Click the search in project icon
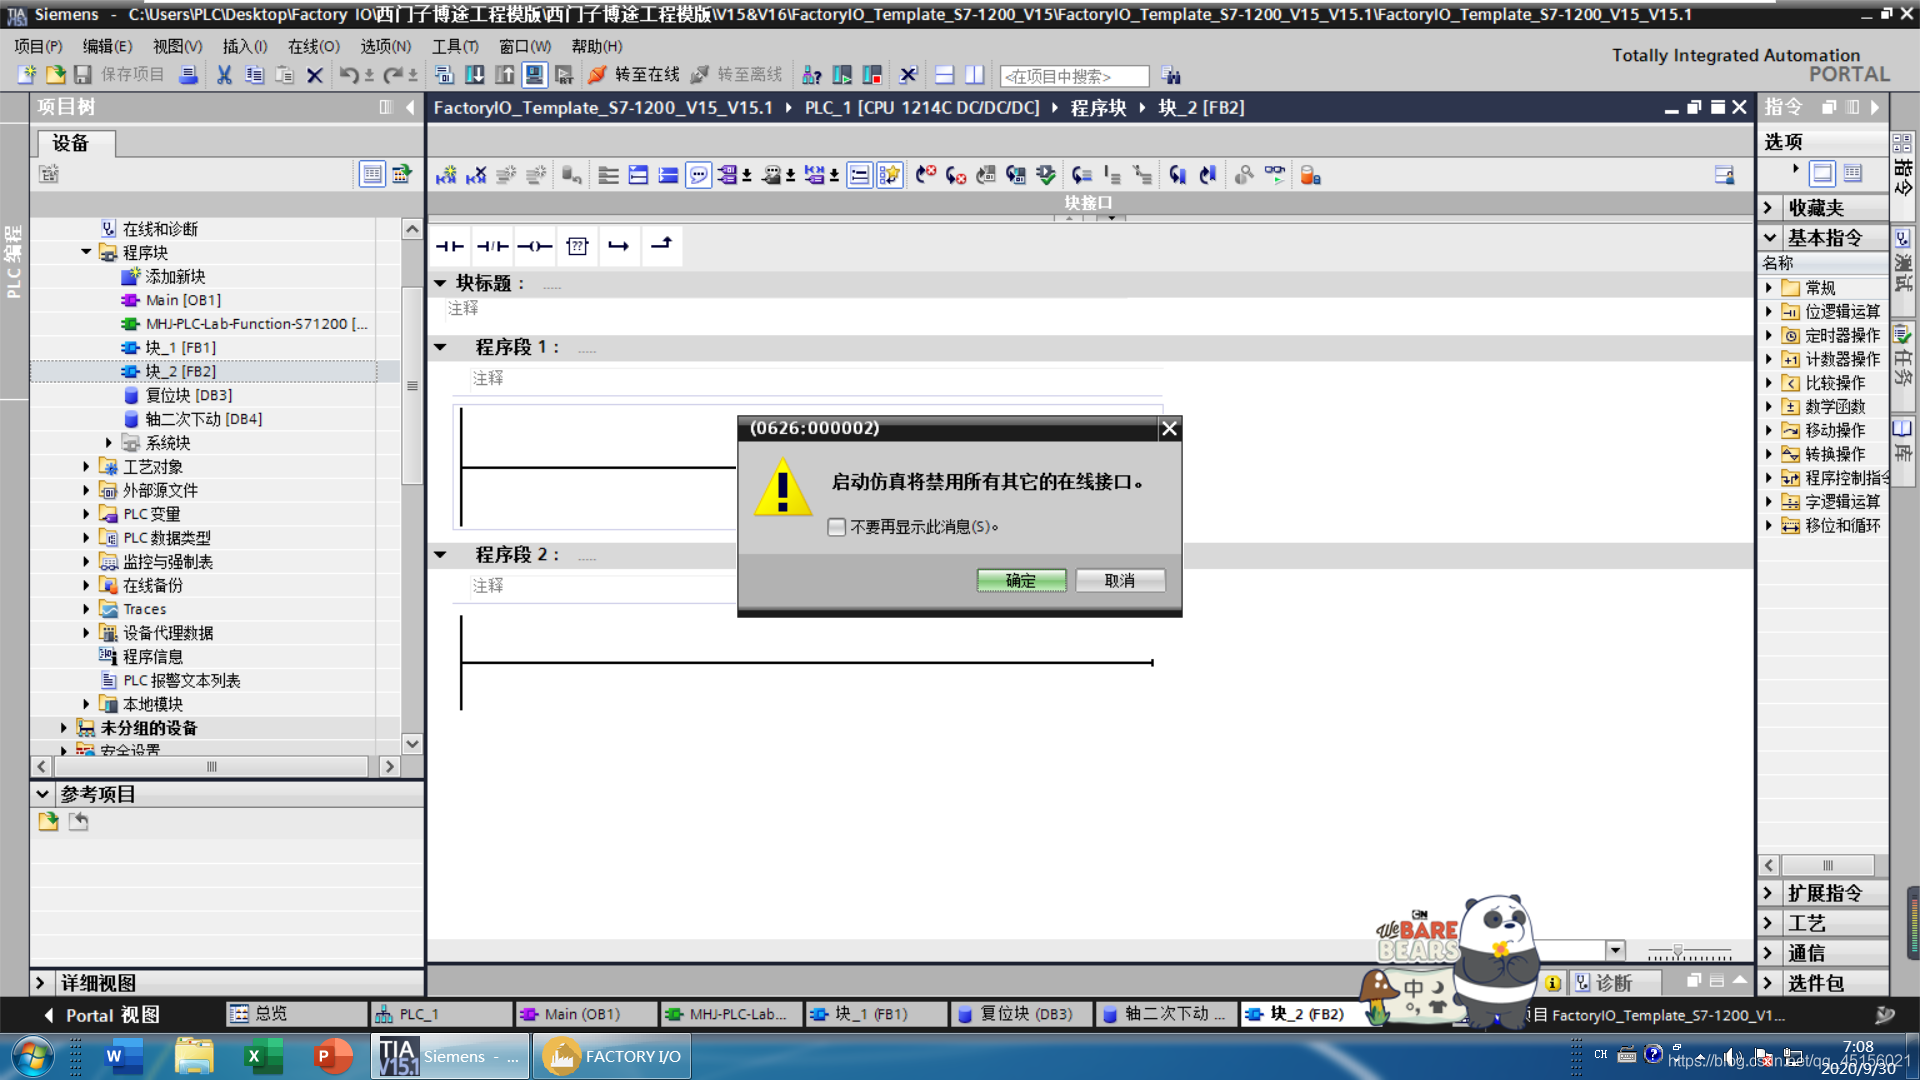This screenshot has height=1080, width=1920. 1171,76
